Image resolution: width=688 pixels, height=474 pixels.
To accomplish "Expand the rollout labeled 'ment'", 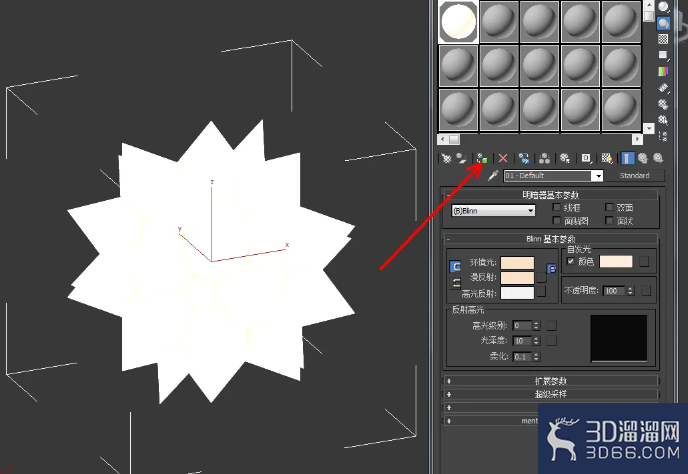I will coord(491,420).
